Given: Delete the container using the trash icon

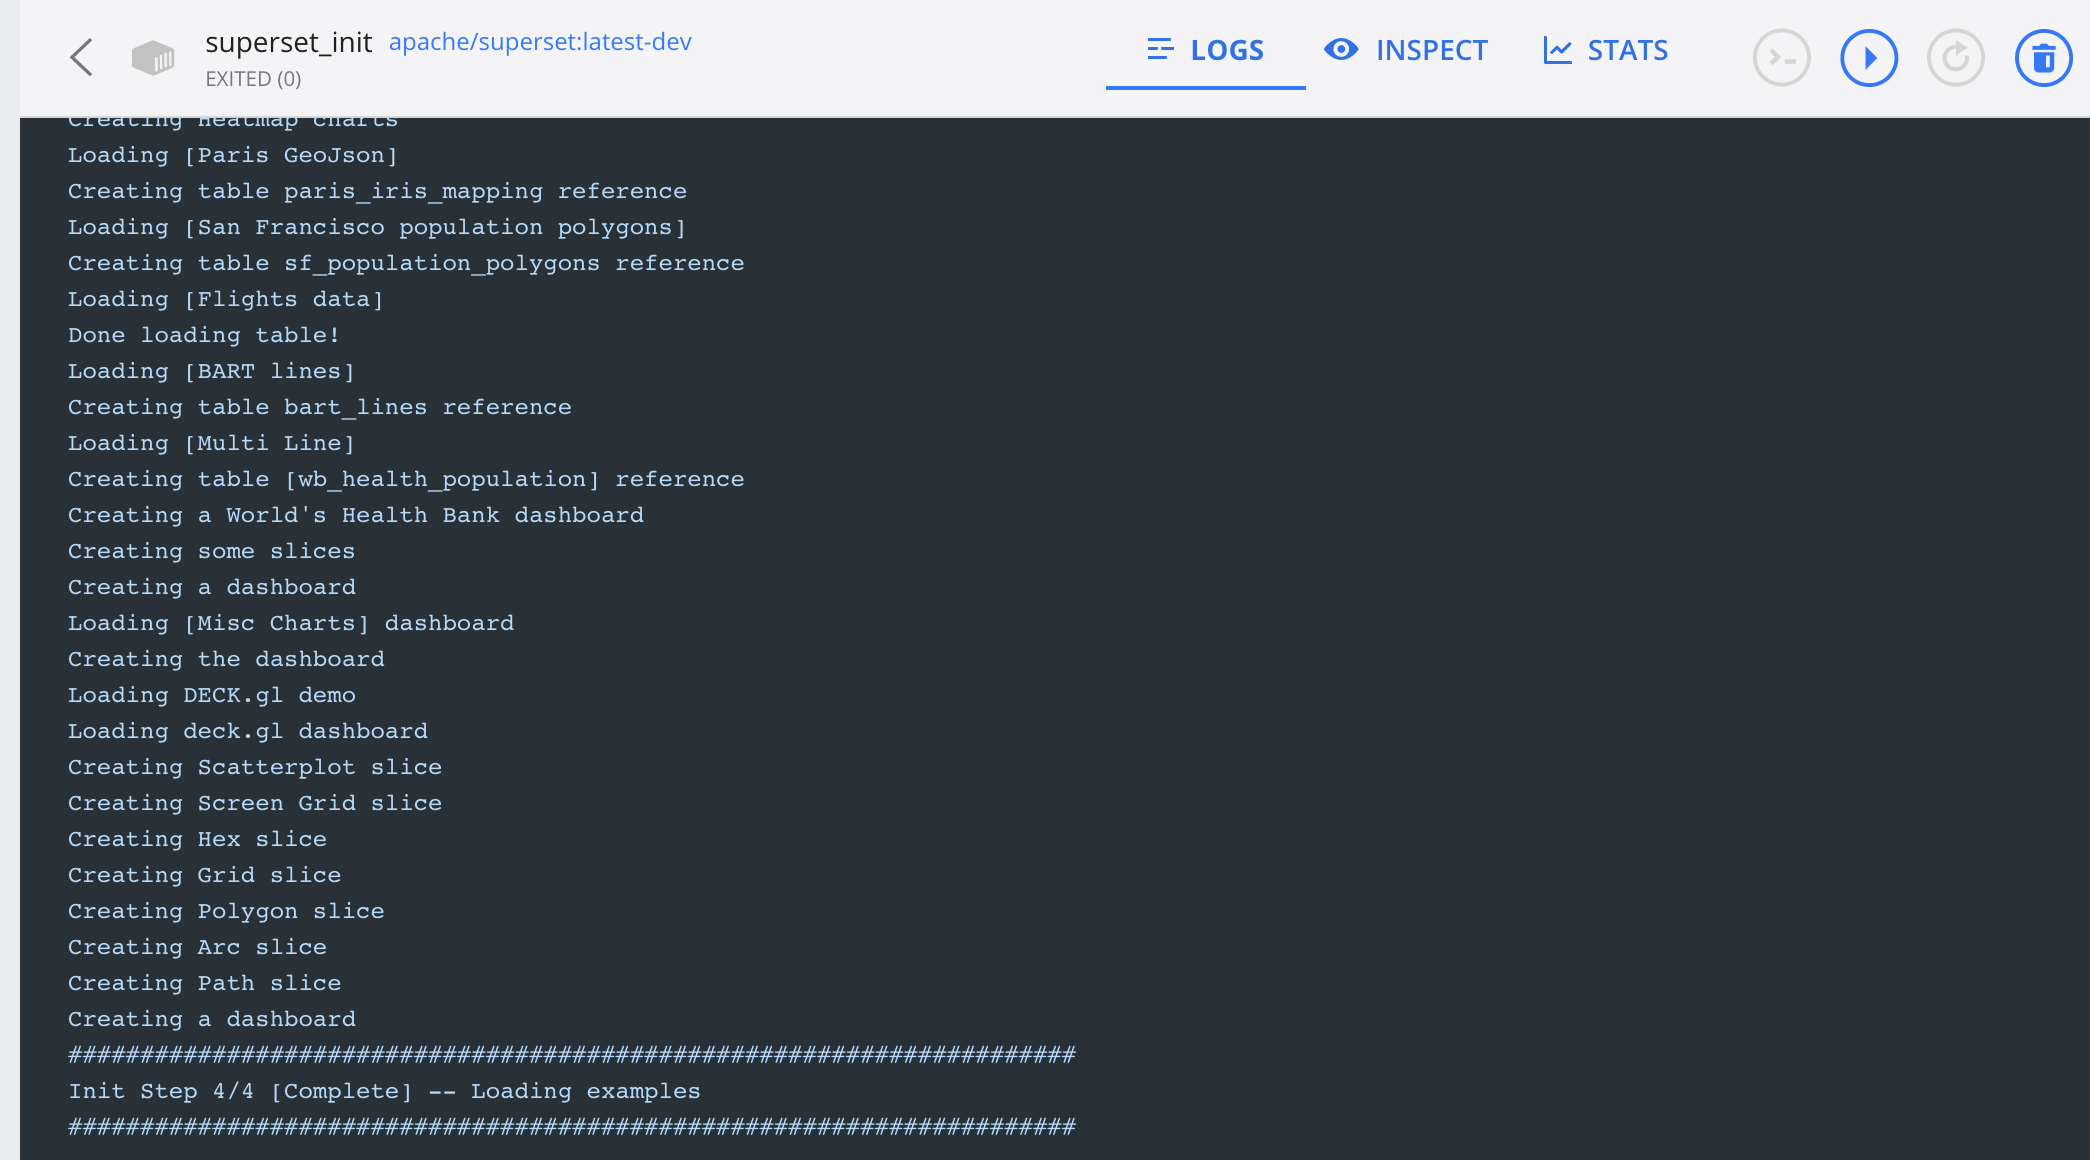Looking at the screenshot, I should [x=2043, y=57].
